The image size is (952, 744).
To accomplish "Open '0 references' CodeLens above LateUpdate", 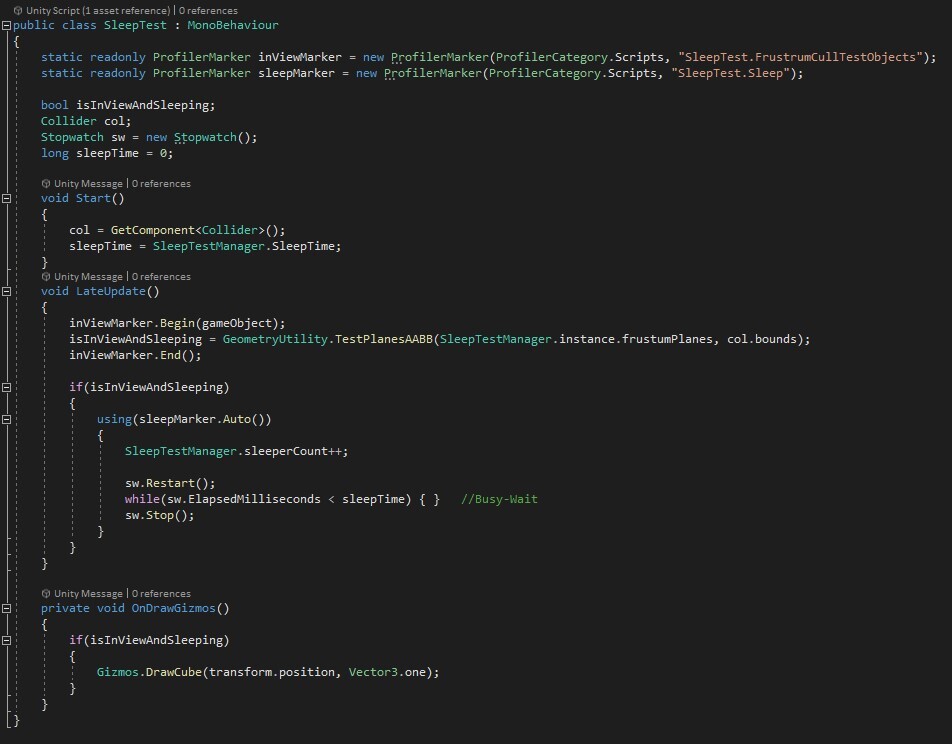I will pyautogui.click(x=161, y=276).
